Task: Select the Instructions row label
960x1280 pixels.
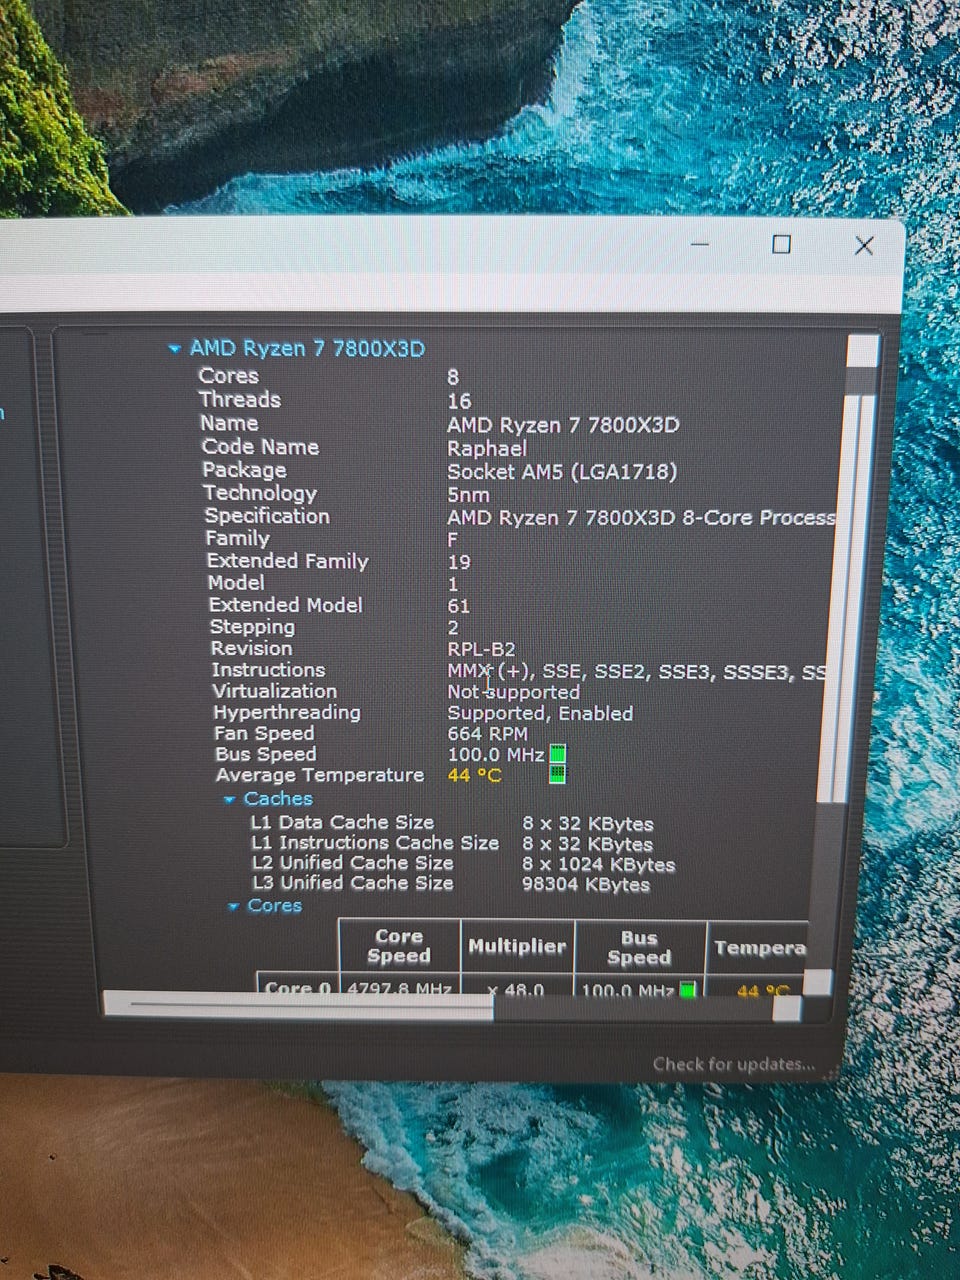Action: click(268, 670)
